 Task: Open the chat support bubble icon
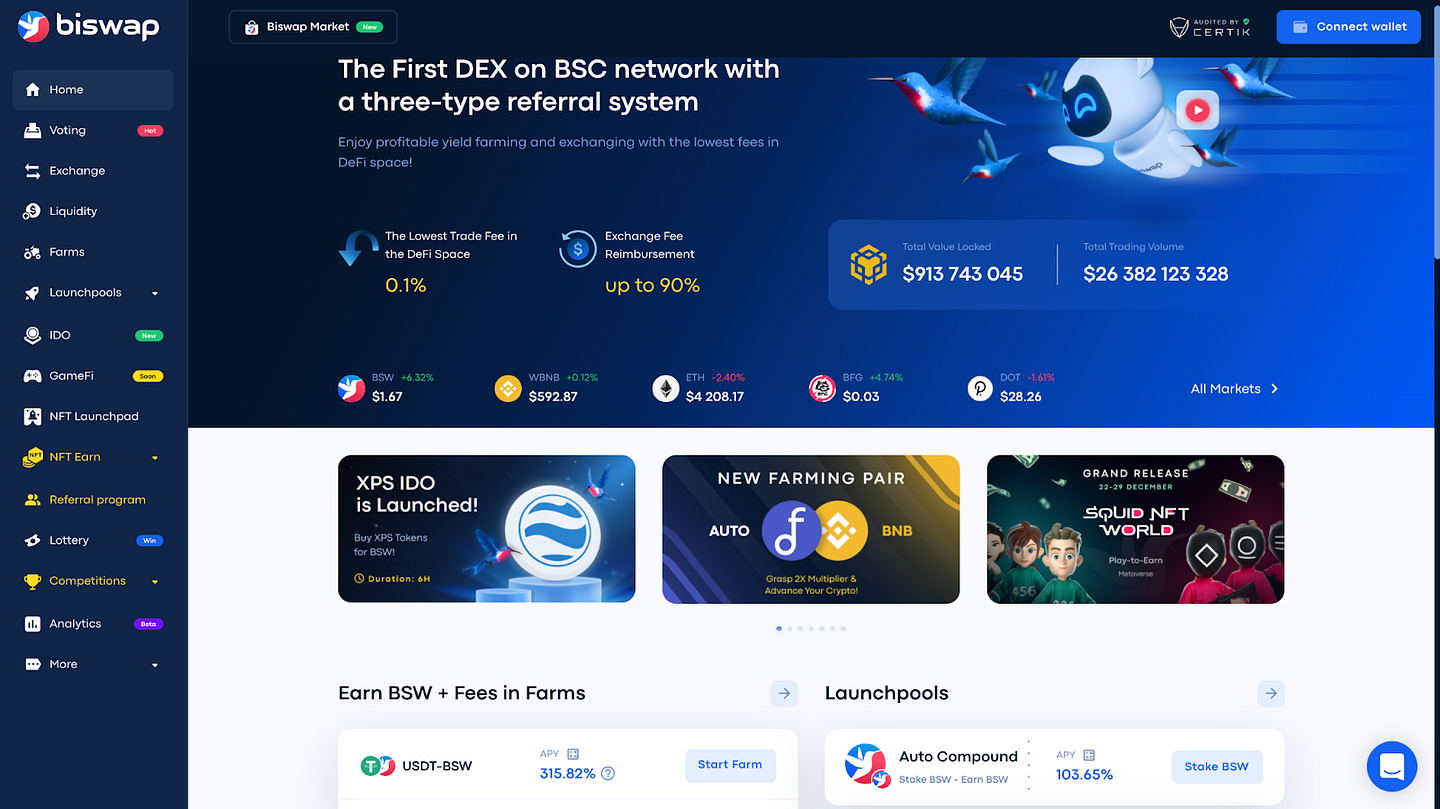[1392, 767]
